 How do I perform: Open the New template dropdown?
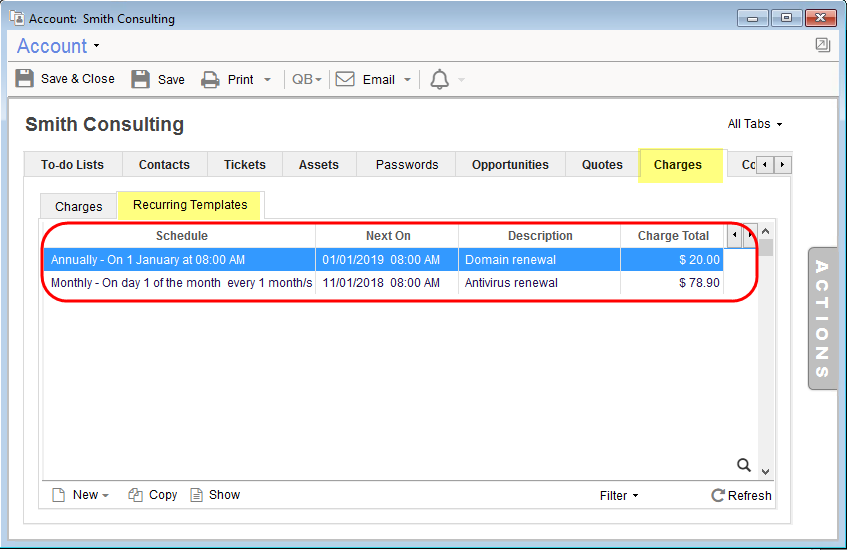pos(80,495)
